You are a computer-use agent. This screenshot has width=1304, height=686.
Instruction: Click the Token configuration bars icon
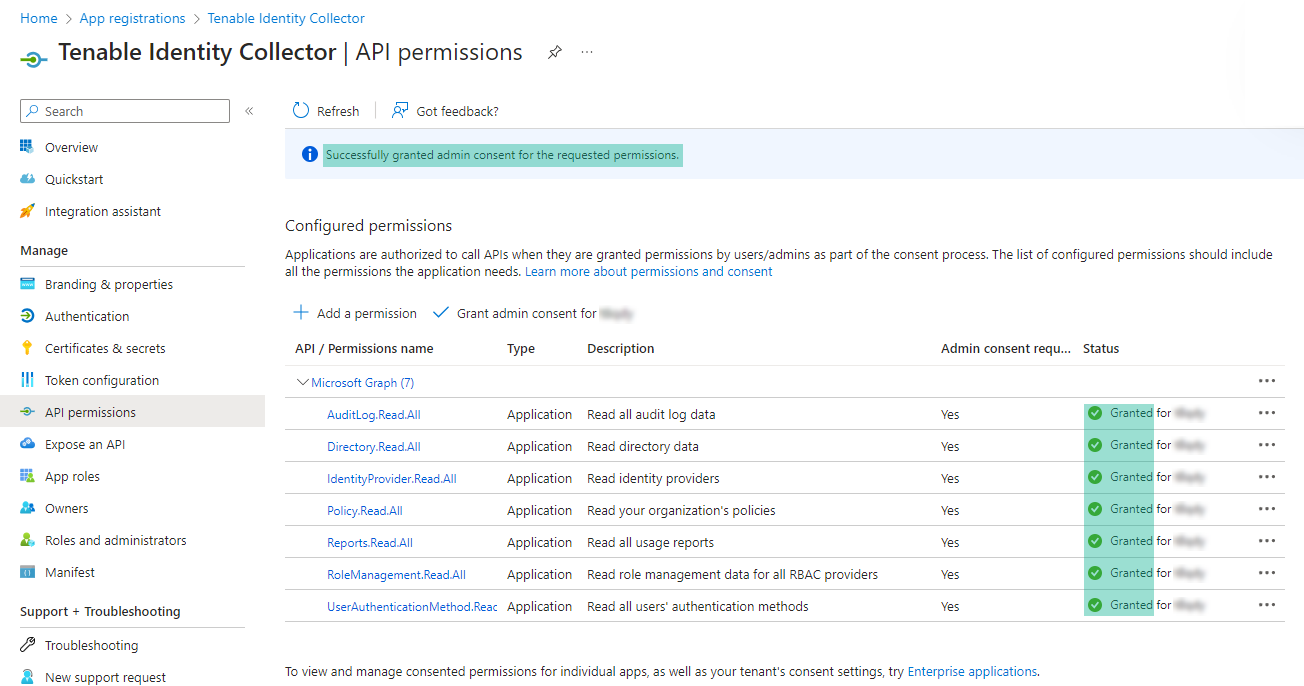pyautogui.click(x=27, y=380)
